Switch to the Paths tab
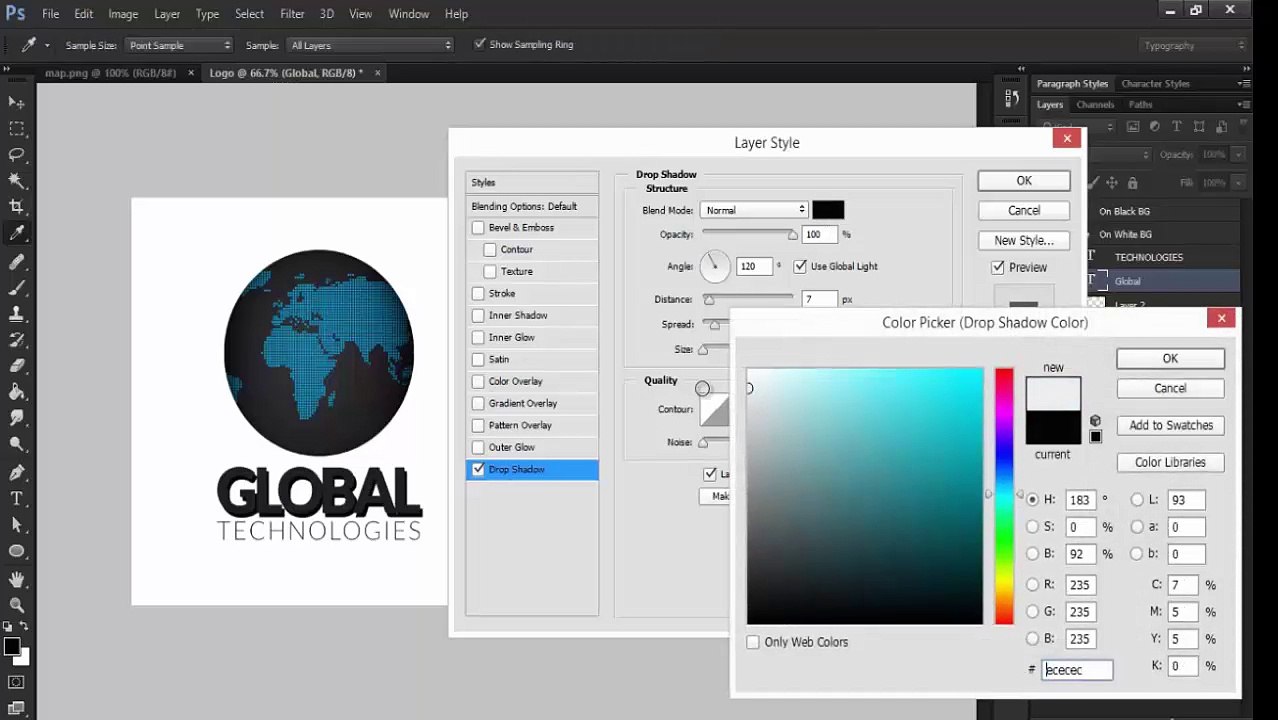 click(1140, 104)
